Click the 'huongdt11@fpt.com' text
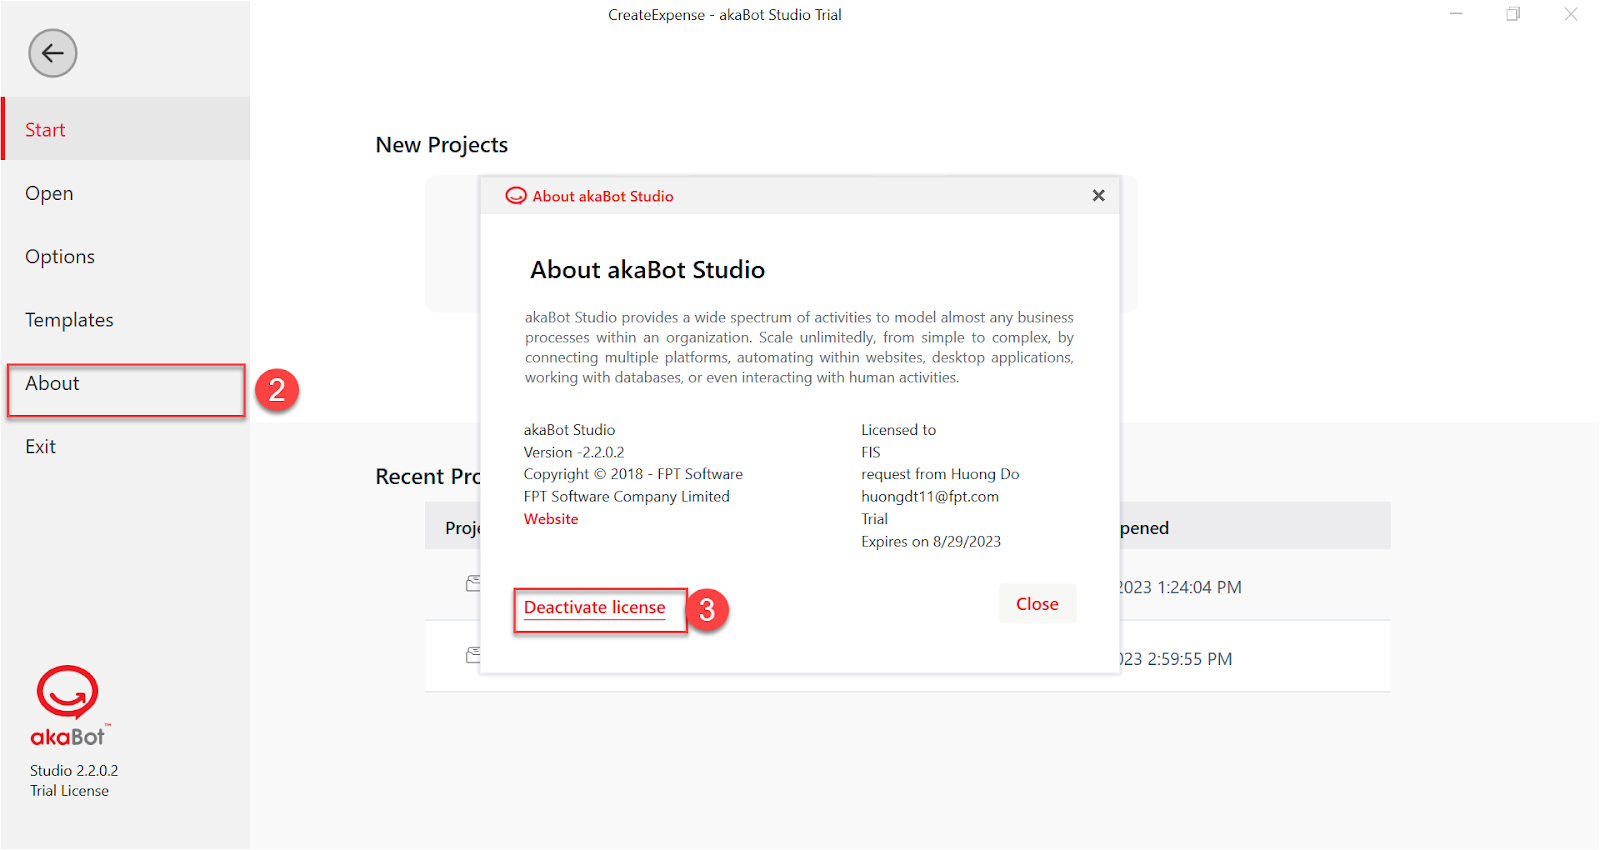The height and width of the screenshot is (850, 1600). pos(930,497)
